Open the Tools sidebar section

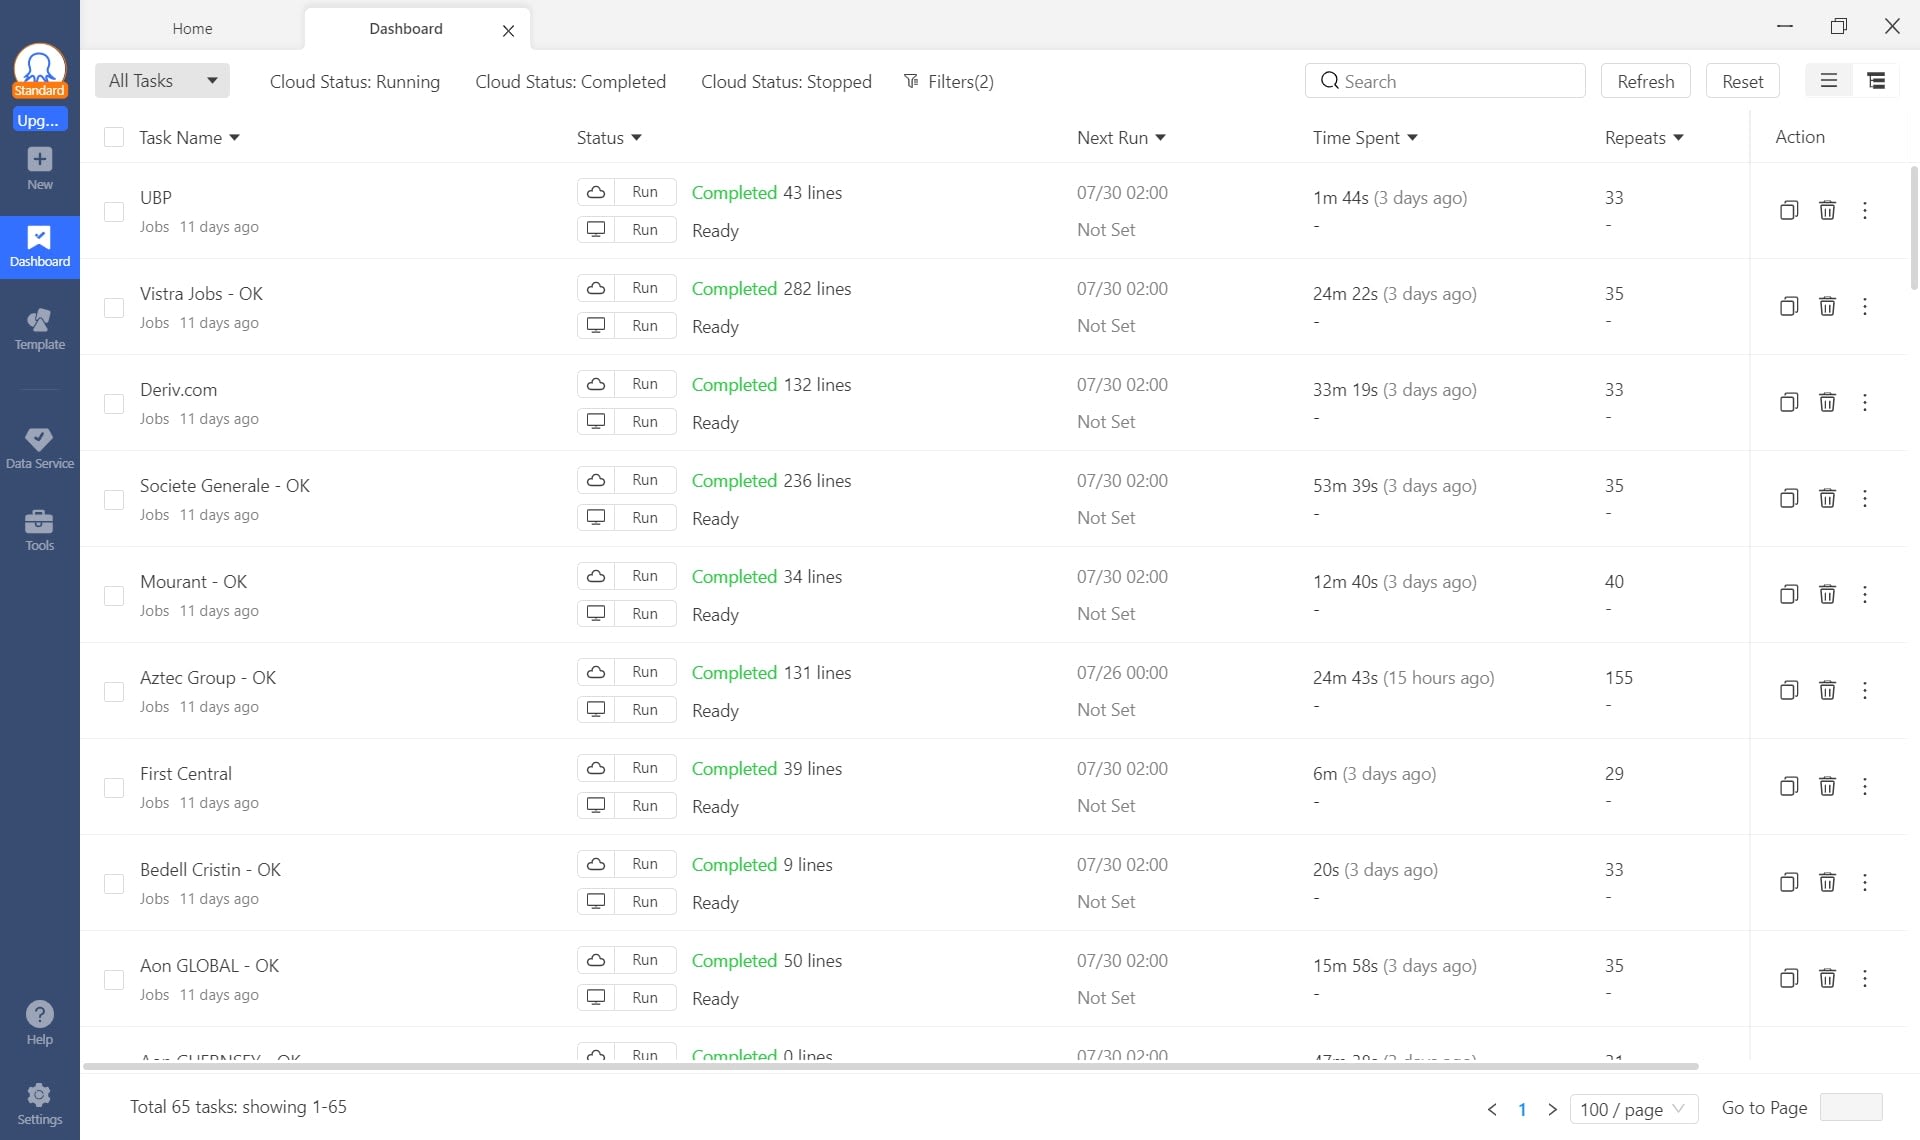40,531
